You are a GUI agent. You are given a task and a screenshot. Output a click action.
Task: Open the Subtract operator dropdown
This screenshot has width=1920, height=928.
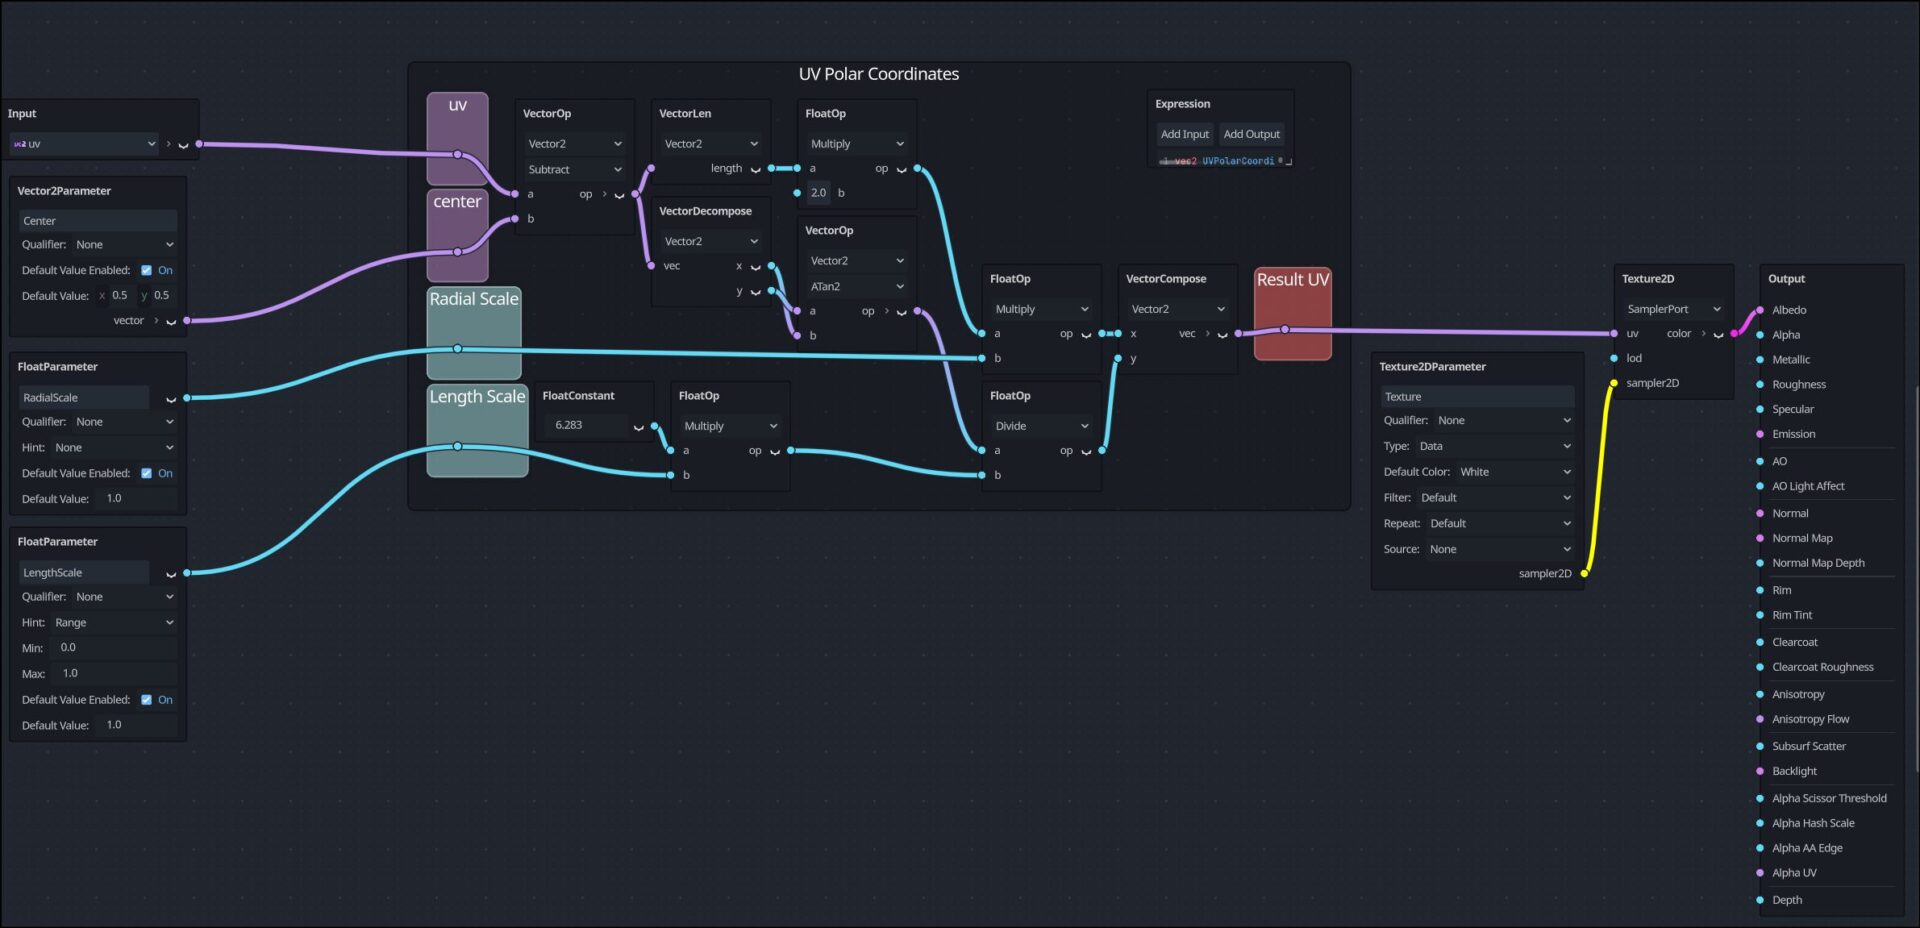[575, 170]
